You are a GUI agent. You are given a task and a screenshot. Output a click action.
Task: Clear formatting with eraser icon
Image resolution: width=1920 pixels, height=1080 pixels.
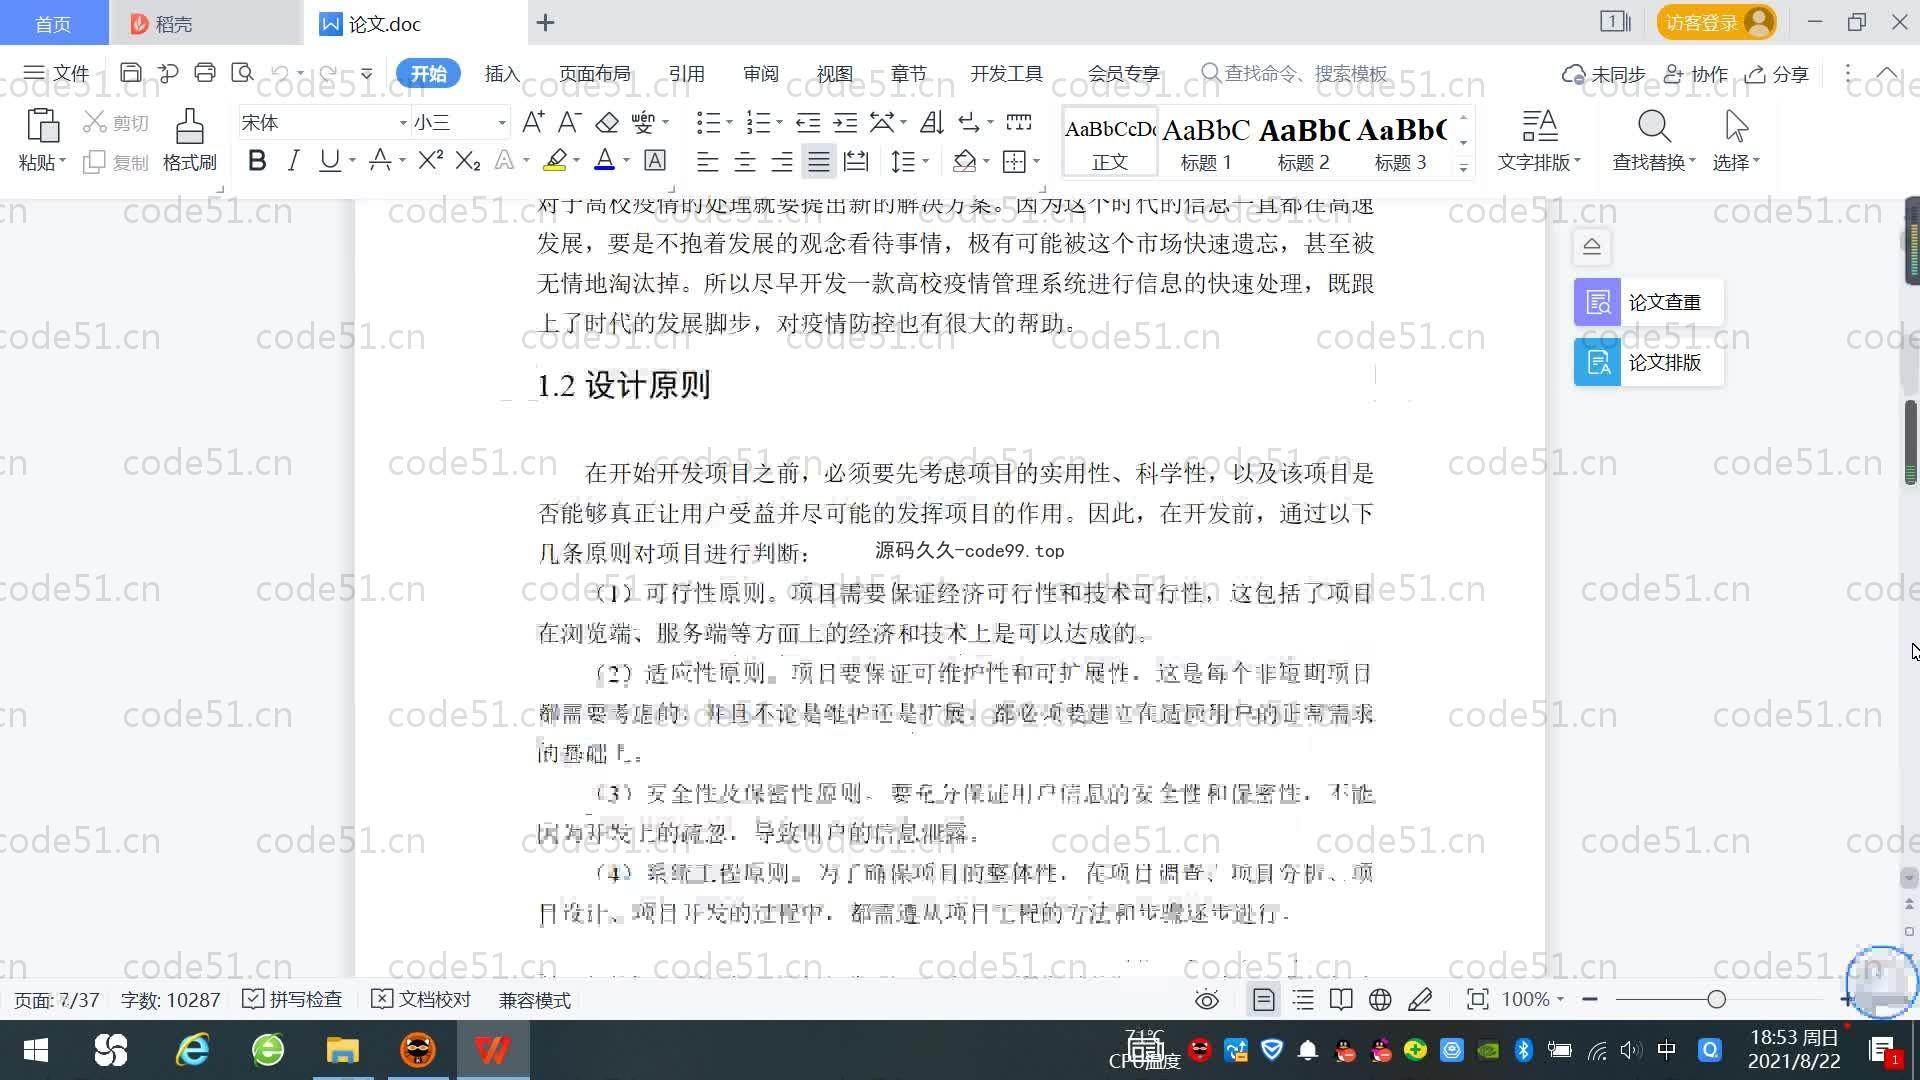pyautogui.click(x=607, y=122)
